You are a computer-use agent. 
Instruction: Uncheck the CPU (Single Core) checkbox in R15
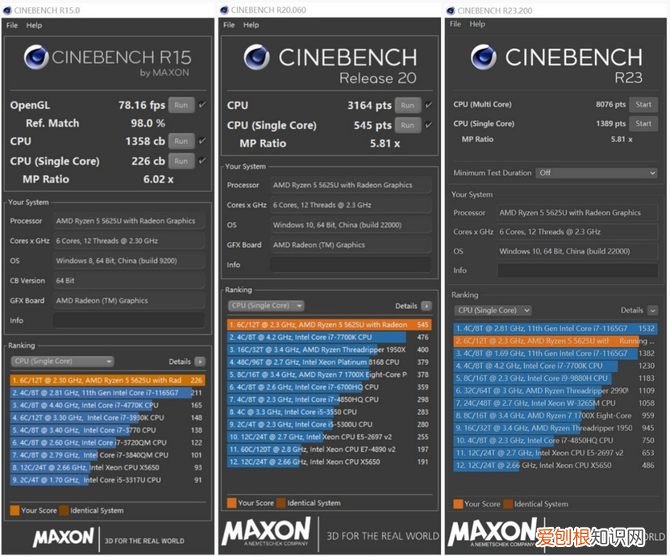tap(202, 160)
